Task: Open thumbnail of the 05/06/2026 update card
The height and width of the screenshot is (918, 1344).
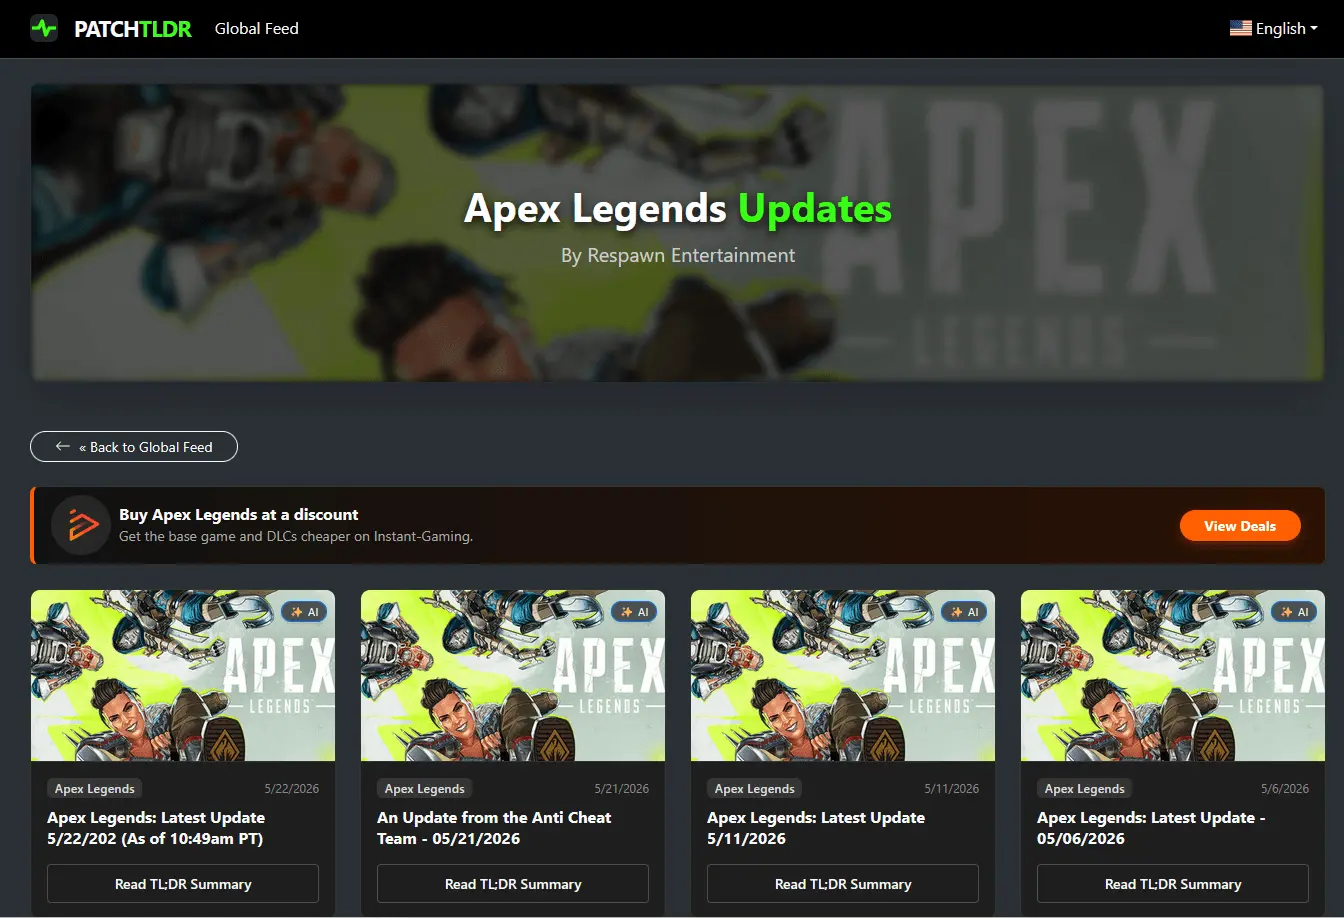Action: [1173, 675]
